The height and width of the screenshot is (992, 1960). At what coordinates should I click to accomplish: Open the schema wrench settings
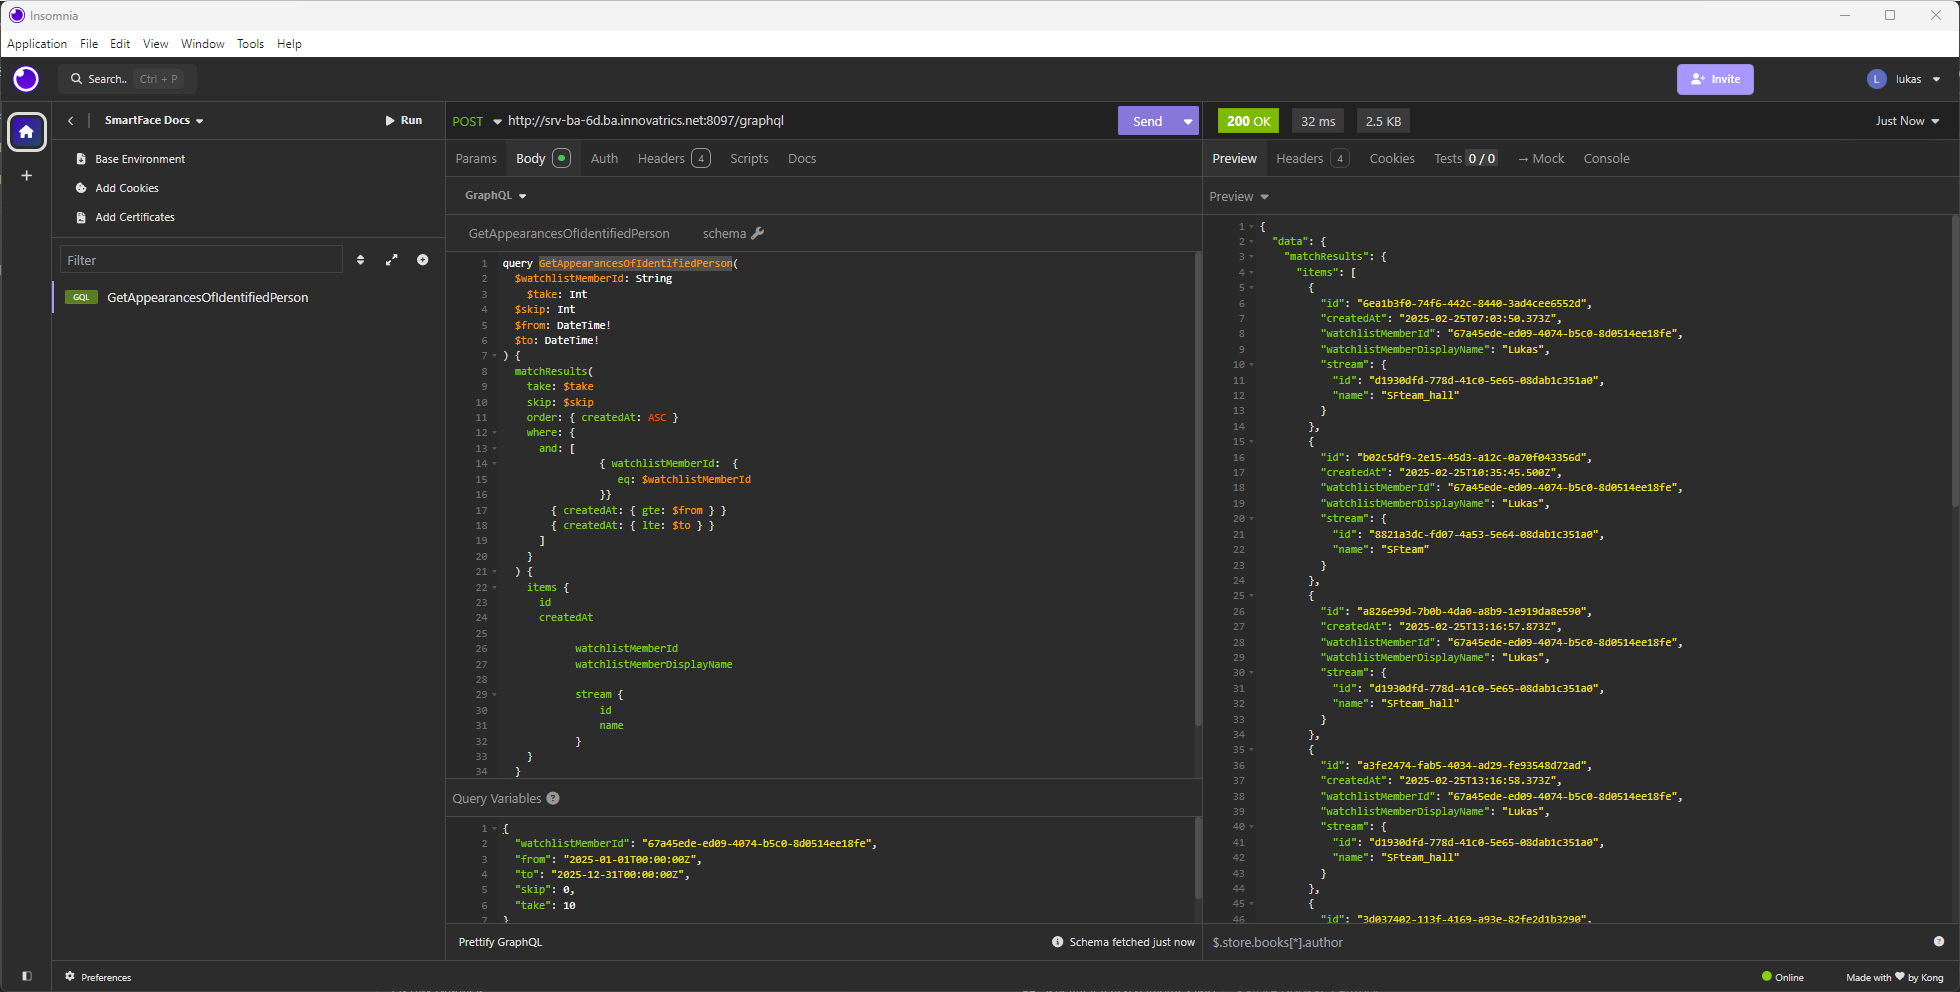point(757,233)
